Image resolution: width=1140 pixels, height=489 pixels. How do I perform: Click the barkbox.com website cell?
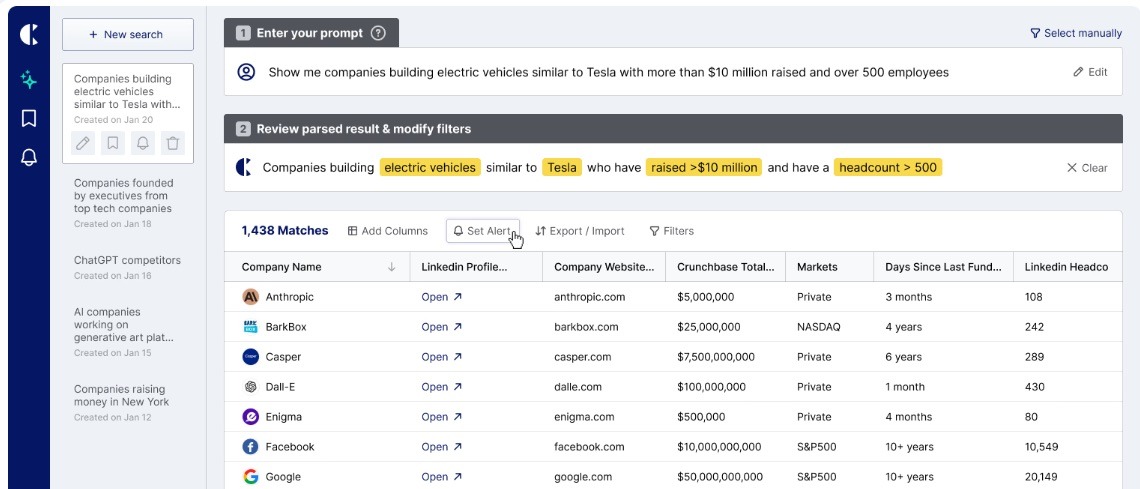click(586, 327)
